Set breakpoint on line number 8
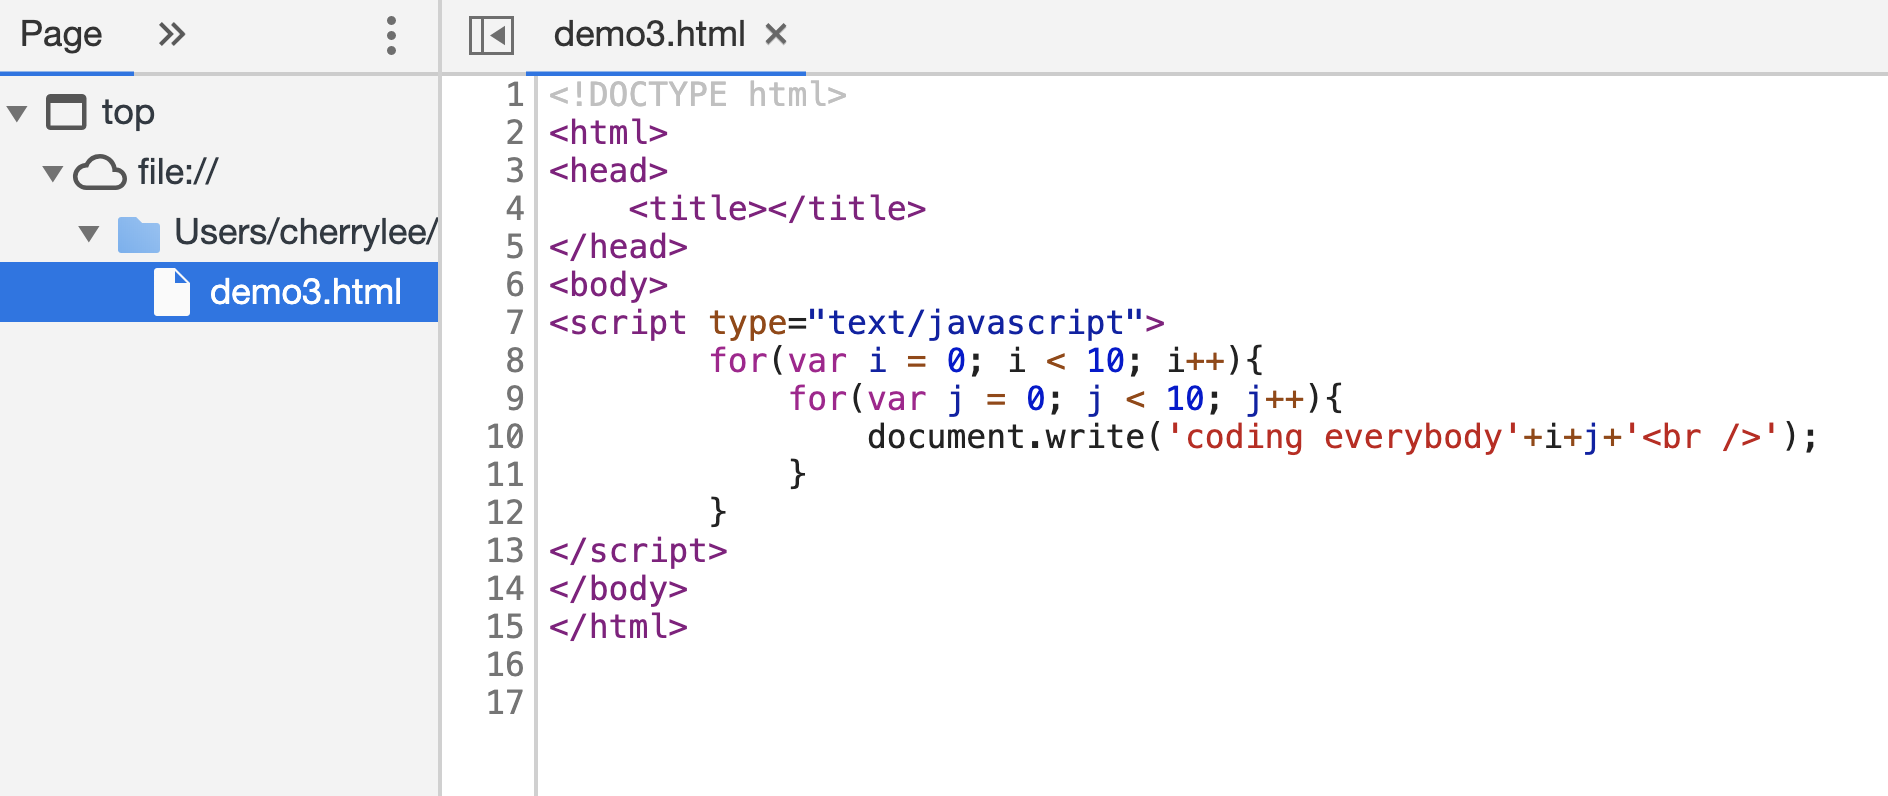Screen dimensions: 1888x796 [x=514, y=360]
